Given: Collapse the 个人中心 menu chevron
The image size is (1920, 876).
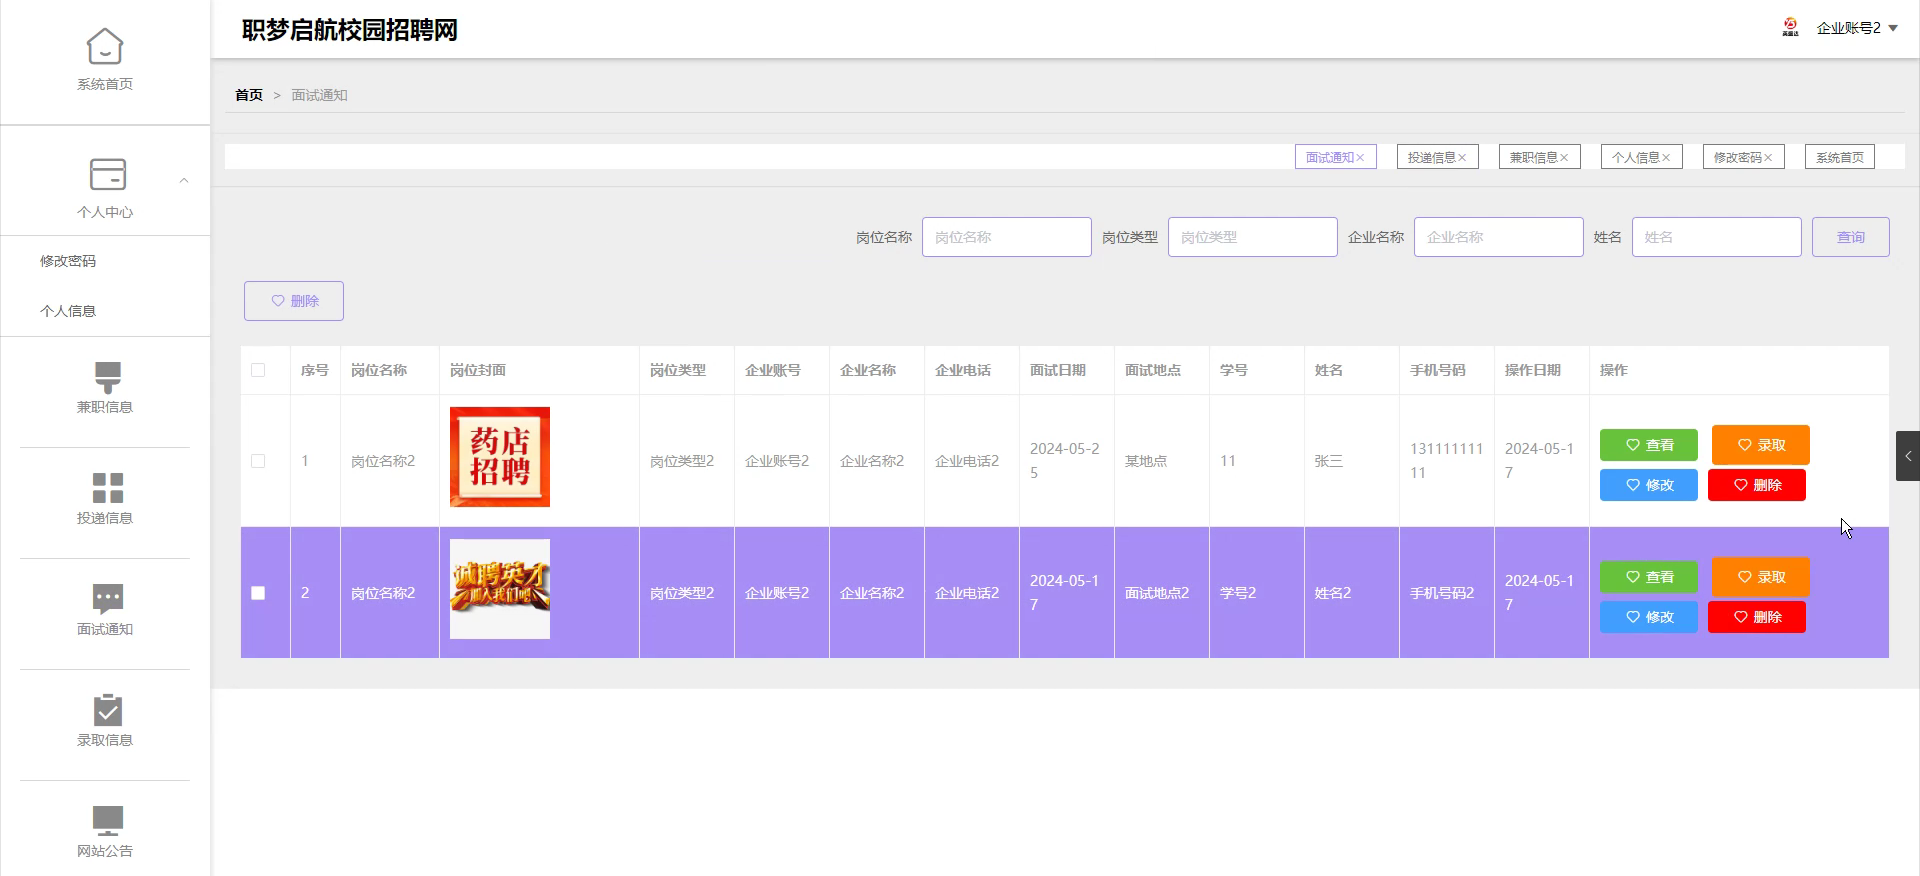Looking at the screenshot, I should (184, 181).
